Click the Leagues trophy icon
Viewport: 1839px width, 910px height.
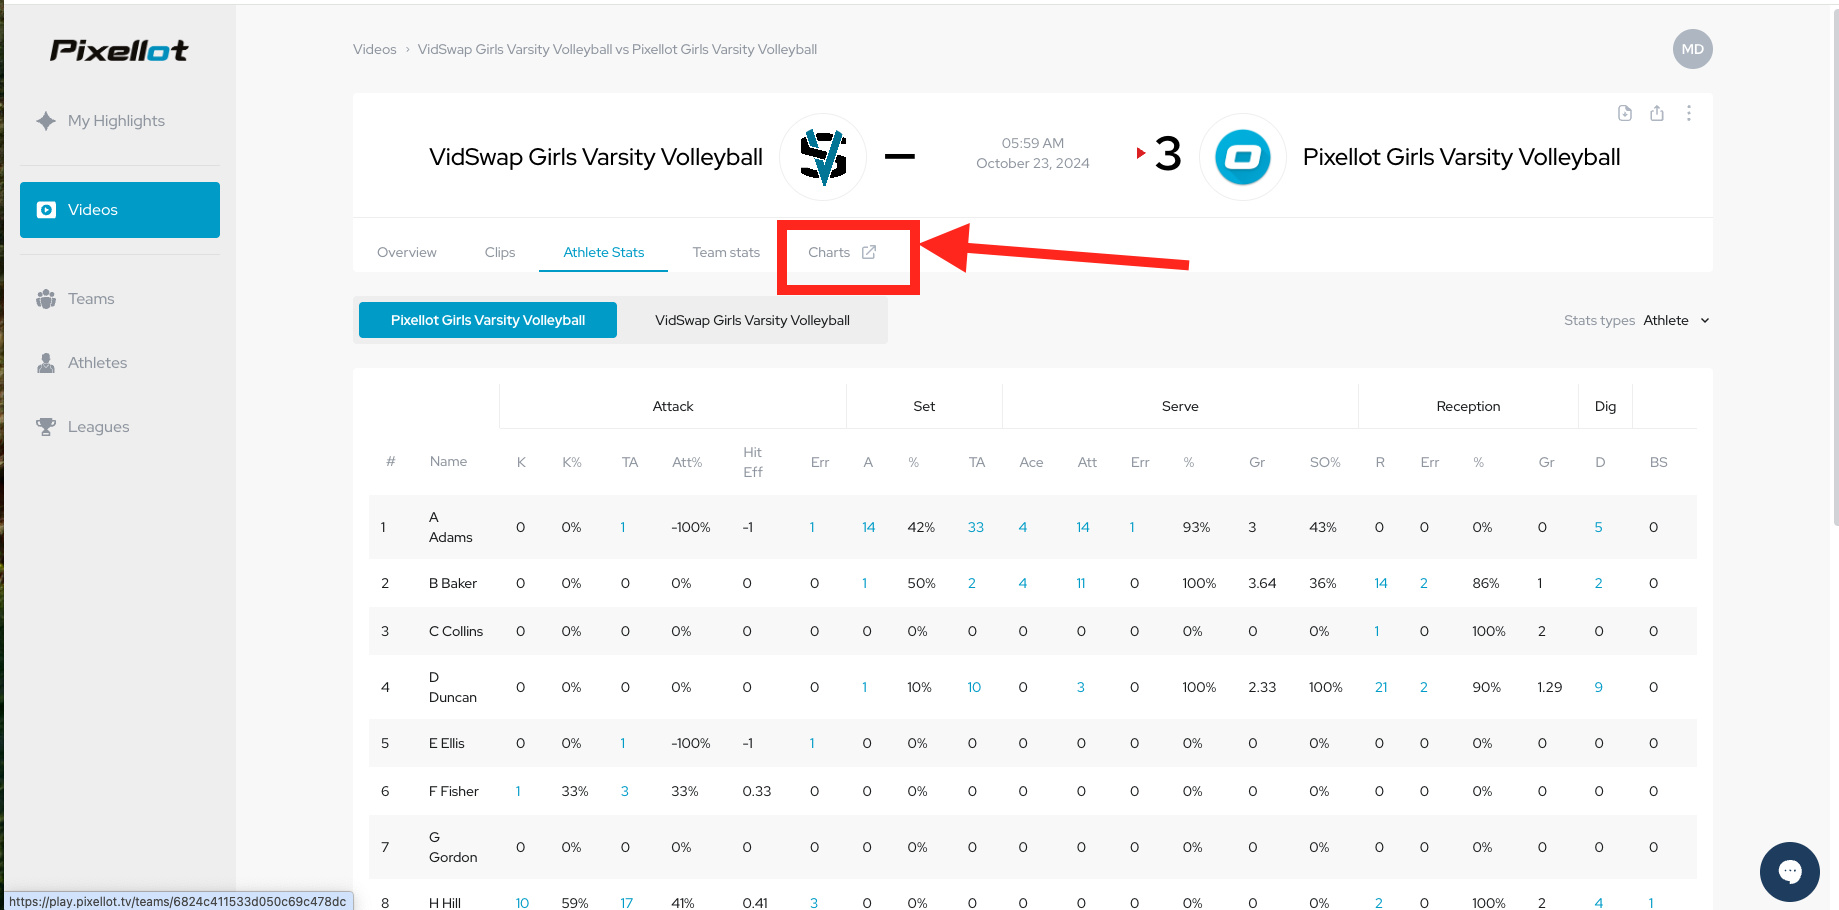(46, 427)
